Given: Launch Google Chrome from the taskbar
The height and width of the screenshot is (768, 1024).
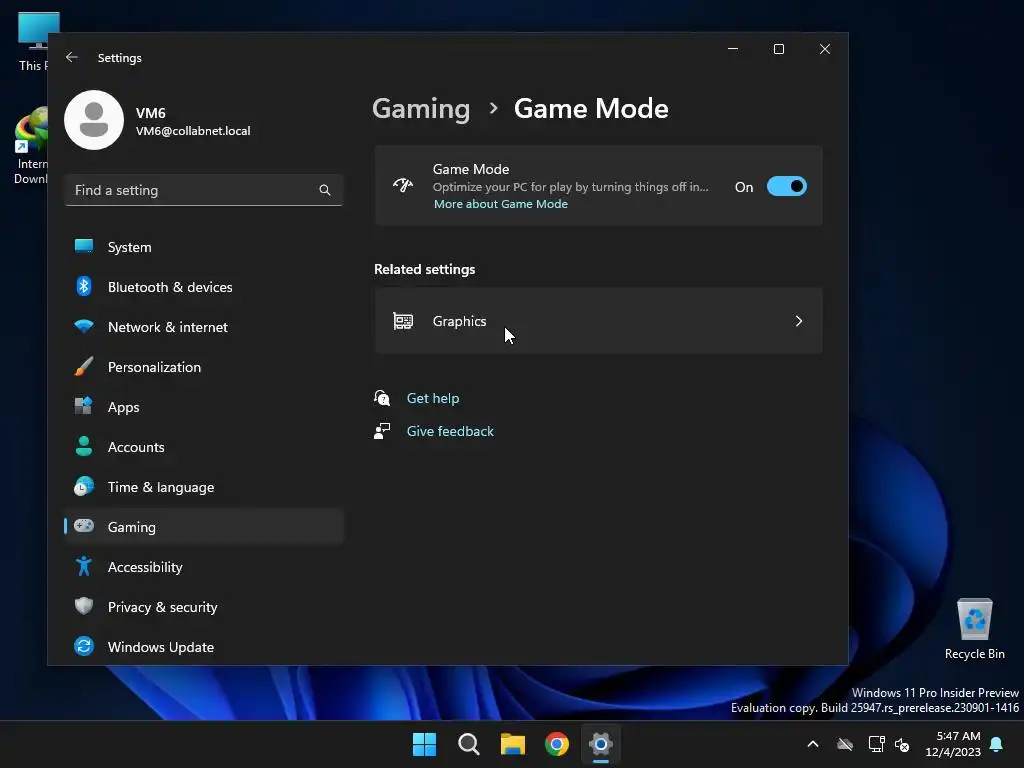Looking at the screenshot, I should click(556, 744).
